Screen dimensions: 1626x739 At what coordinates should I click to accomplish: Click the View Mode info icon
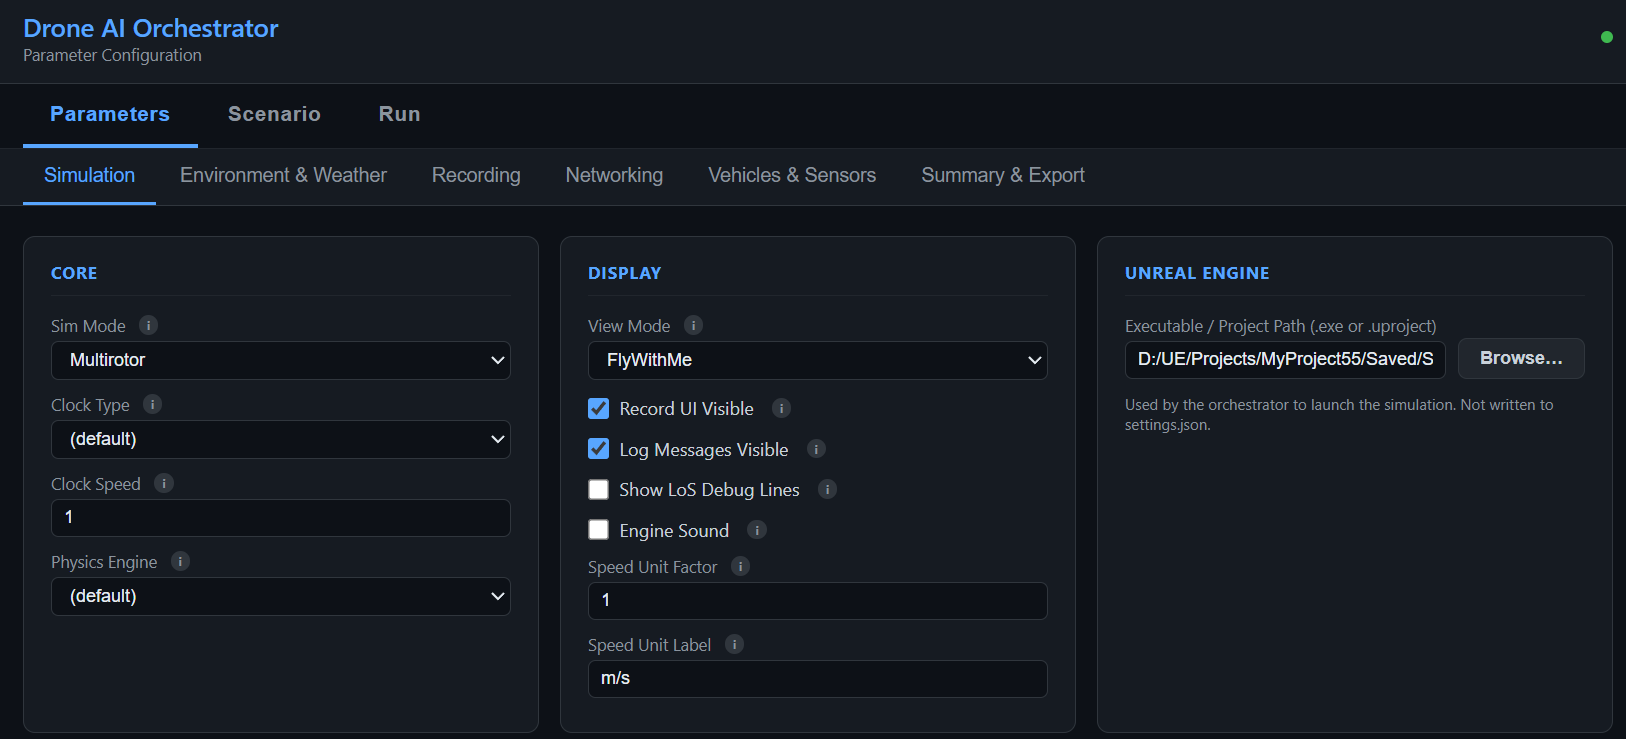click(693, 325)
